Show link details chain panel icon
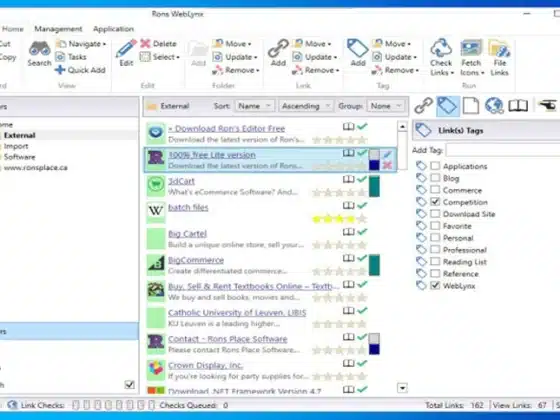 pyautogui.click(x=424, y=106)
